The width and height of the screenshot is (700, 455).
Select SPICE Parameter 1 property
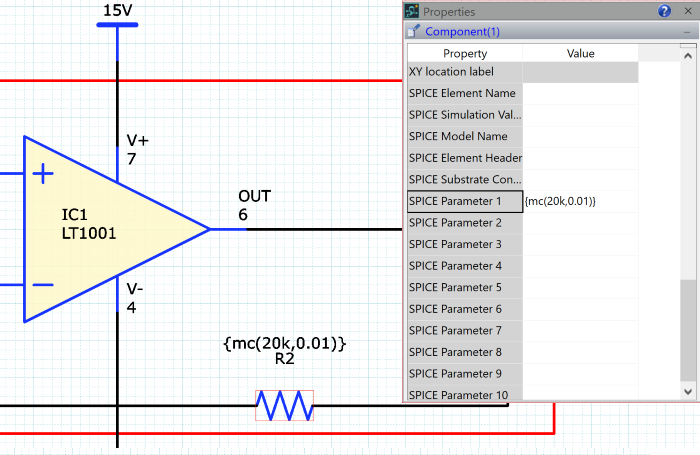[465, 201]
